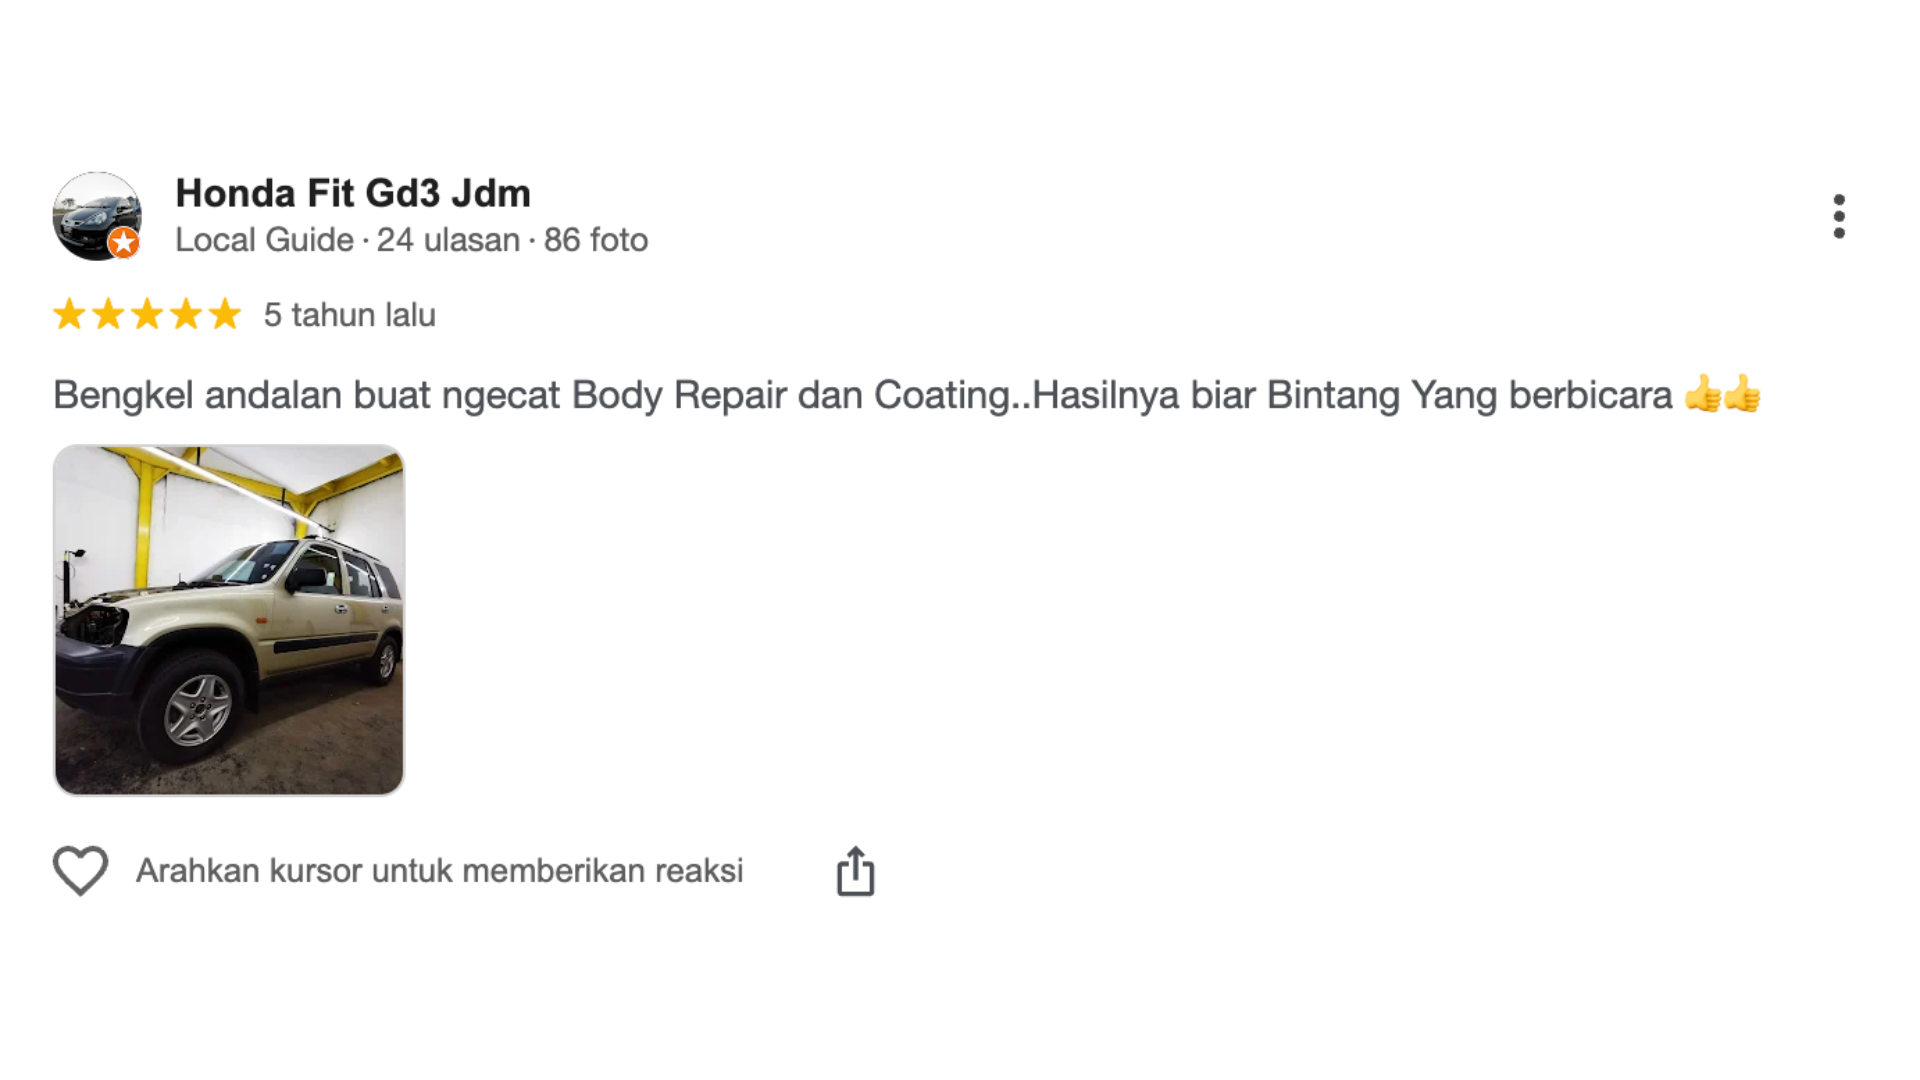The width and height of the screenshot is (1920, 1080).
Task: Click the first thumbs-up emoji
Action: coord(1701,394)
